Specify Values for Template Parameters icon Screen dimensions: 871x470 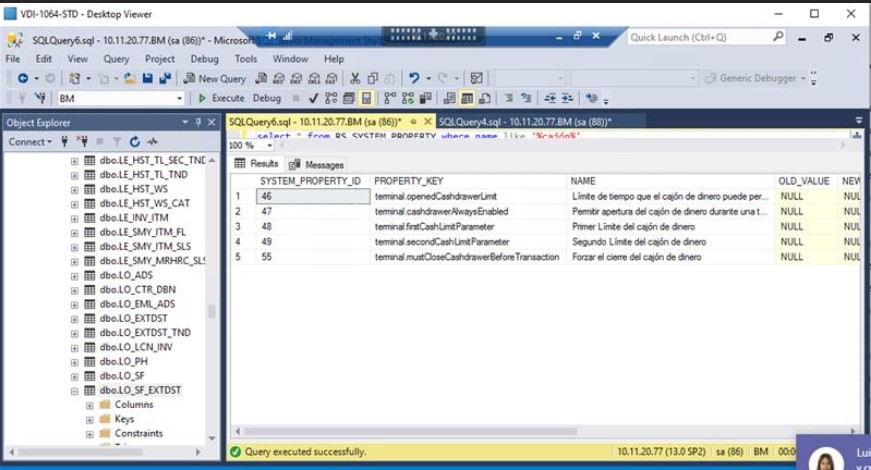[592, 98]
